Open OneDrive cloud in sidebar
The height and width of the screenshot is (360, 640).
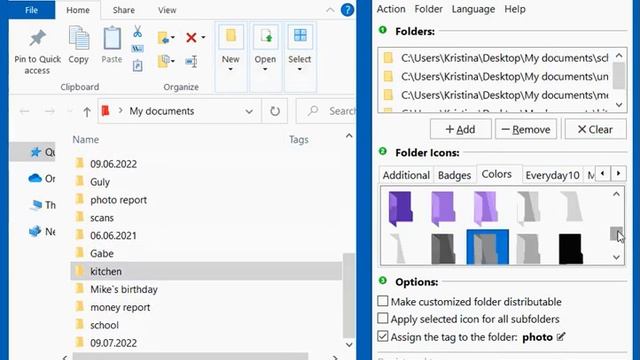(x=35, y=178)
